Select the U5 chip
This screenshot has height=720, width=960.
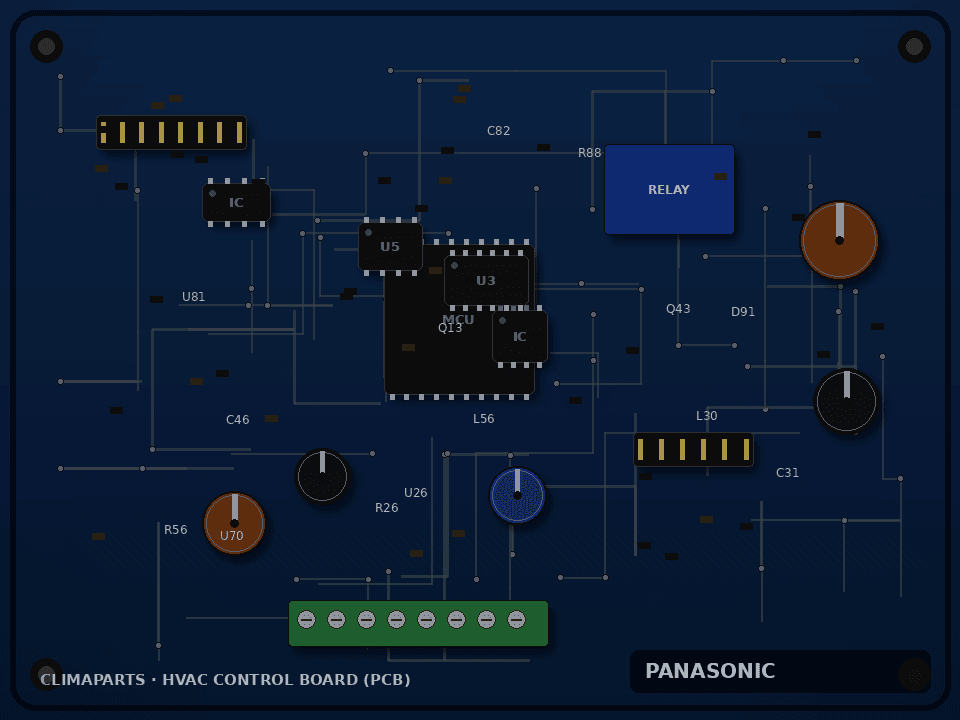[x=391, y=246]
